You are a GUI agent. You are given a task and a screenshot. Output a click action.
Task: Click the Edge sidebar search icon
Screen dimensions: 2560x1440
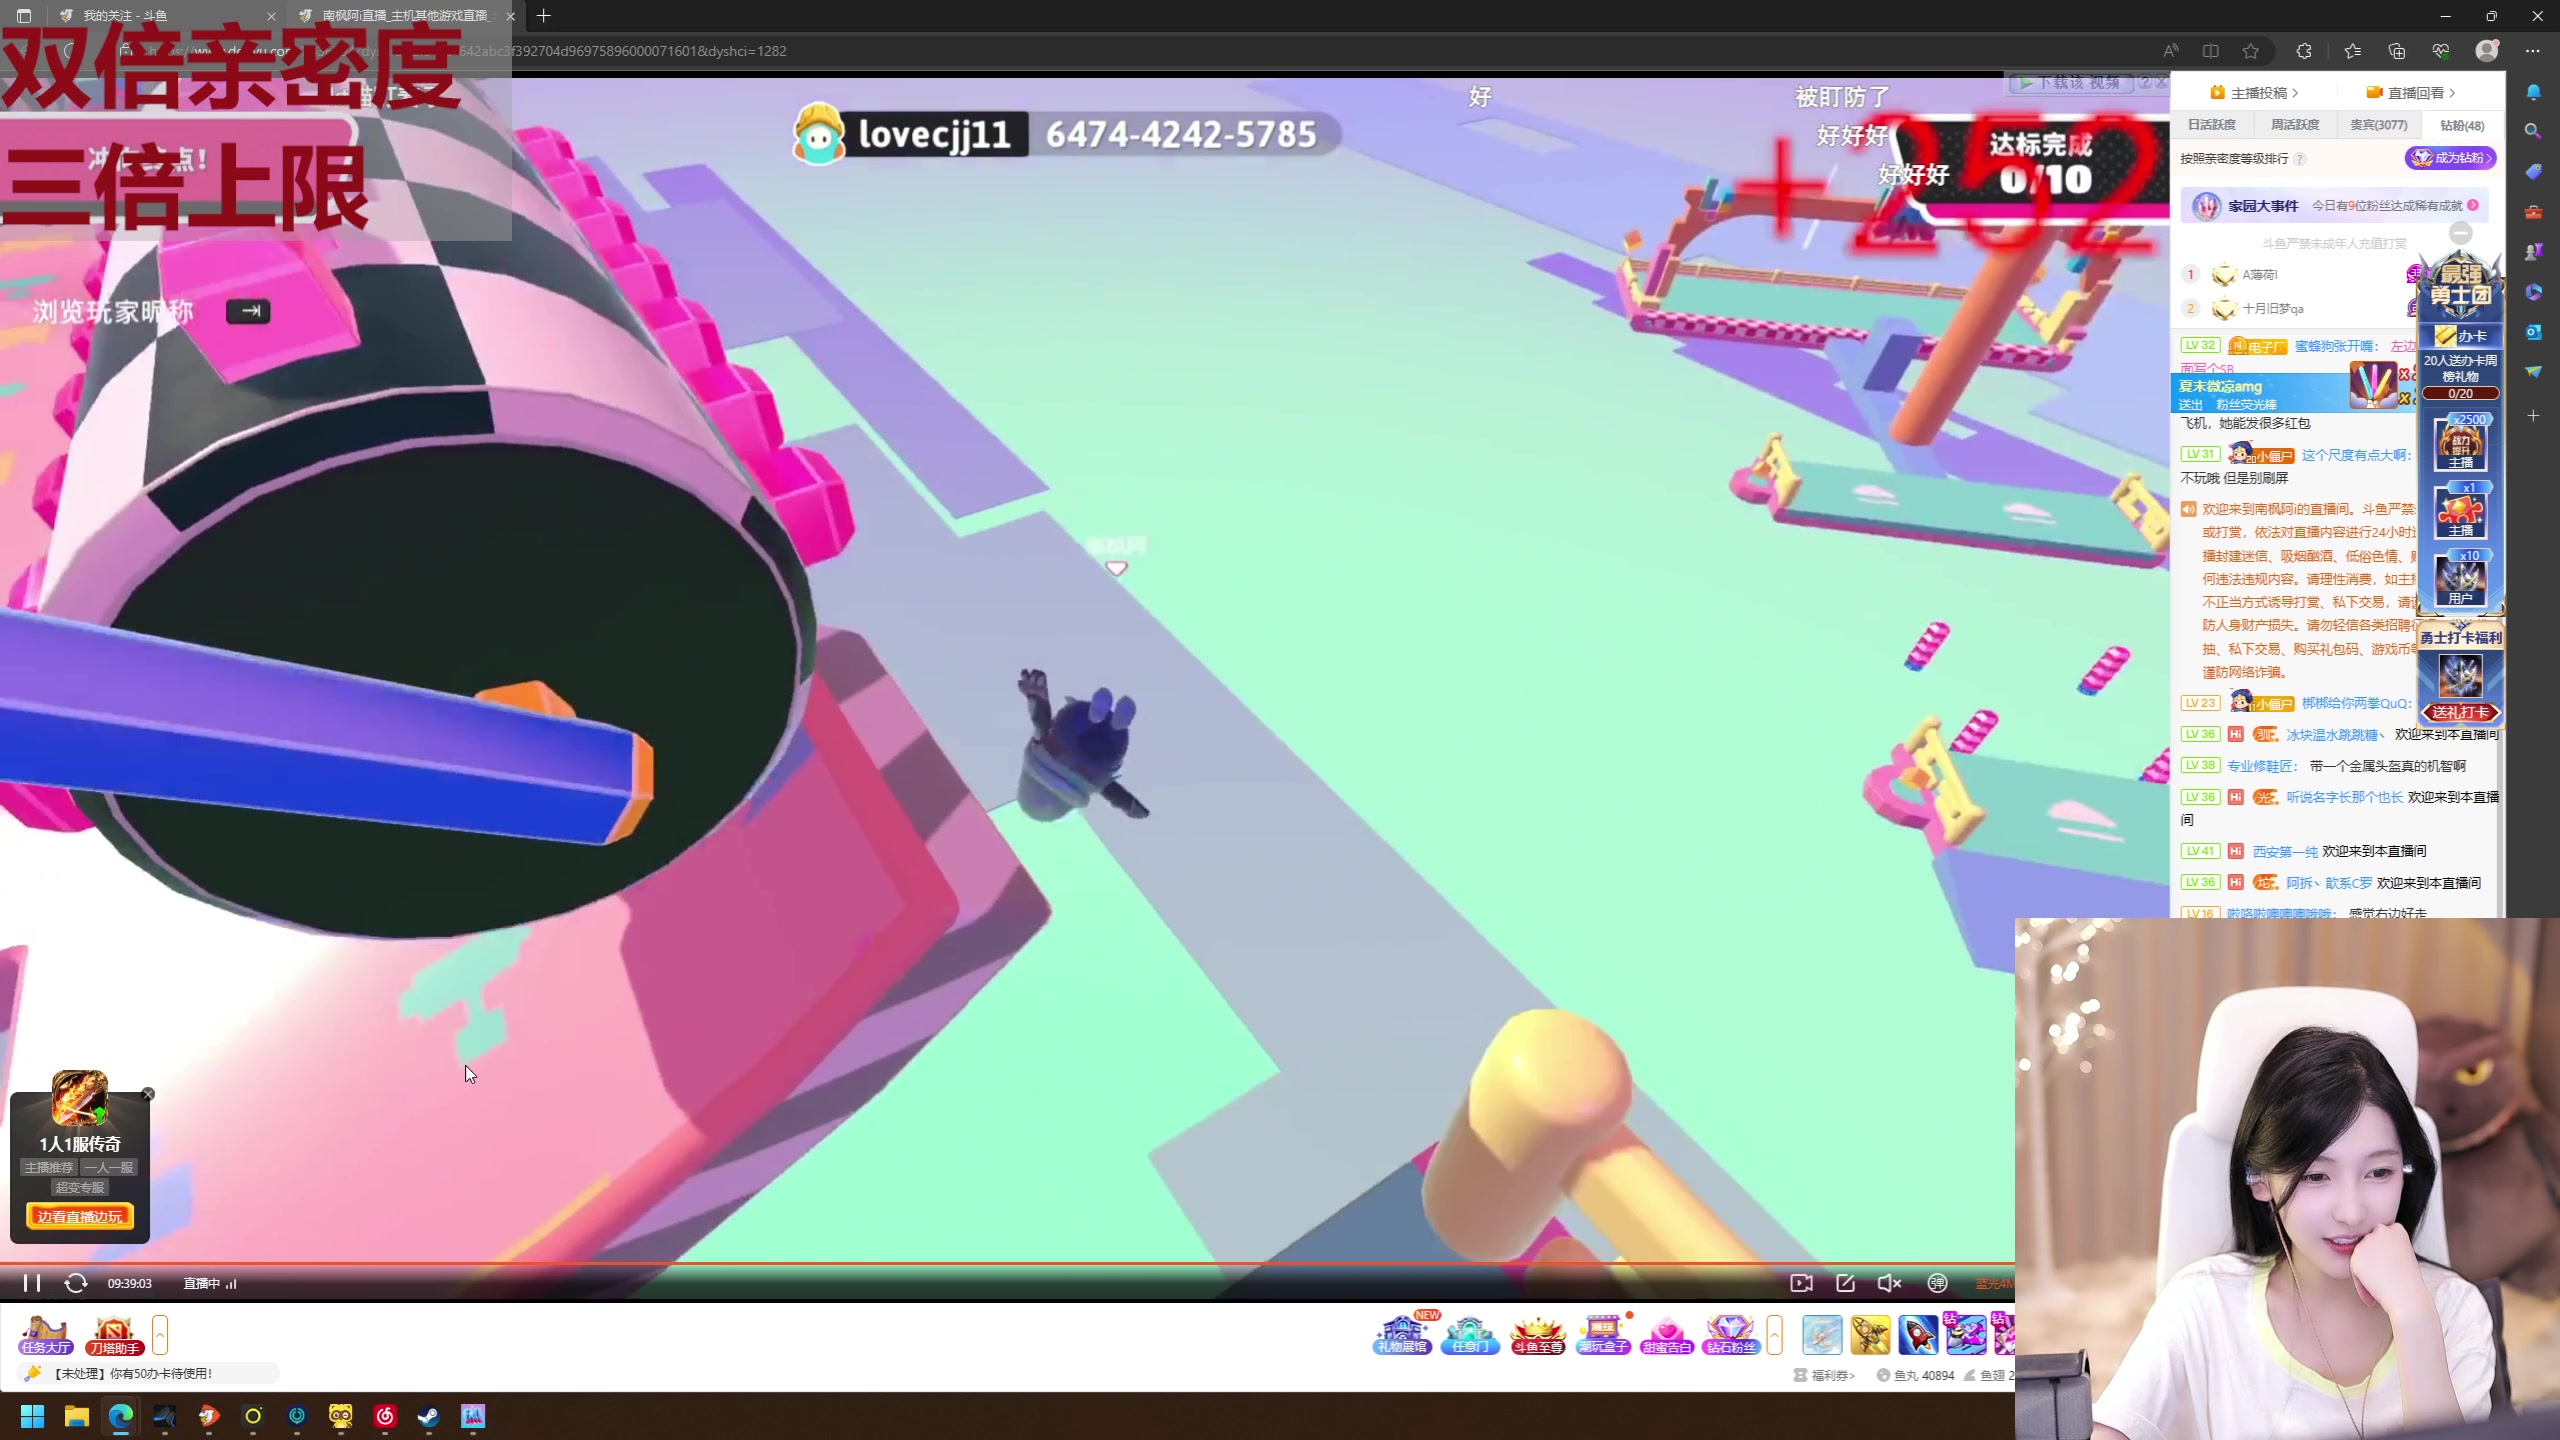(2533, 131)
